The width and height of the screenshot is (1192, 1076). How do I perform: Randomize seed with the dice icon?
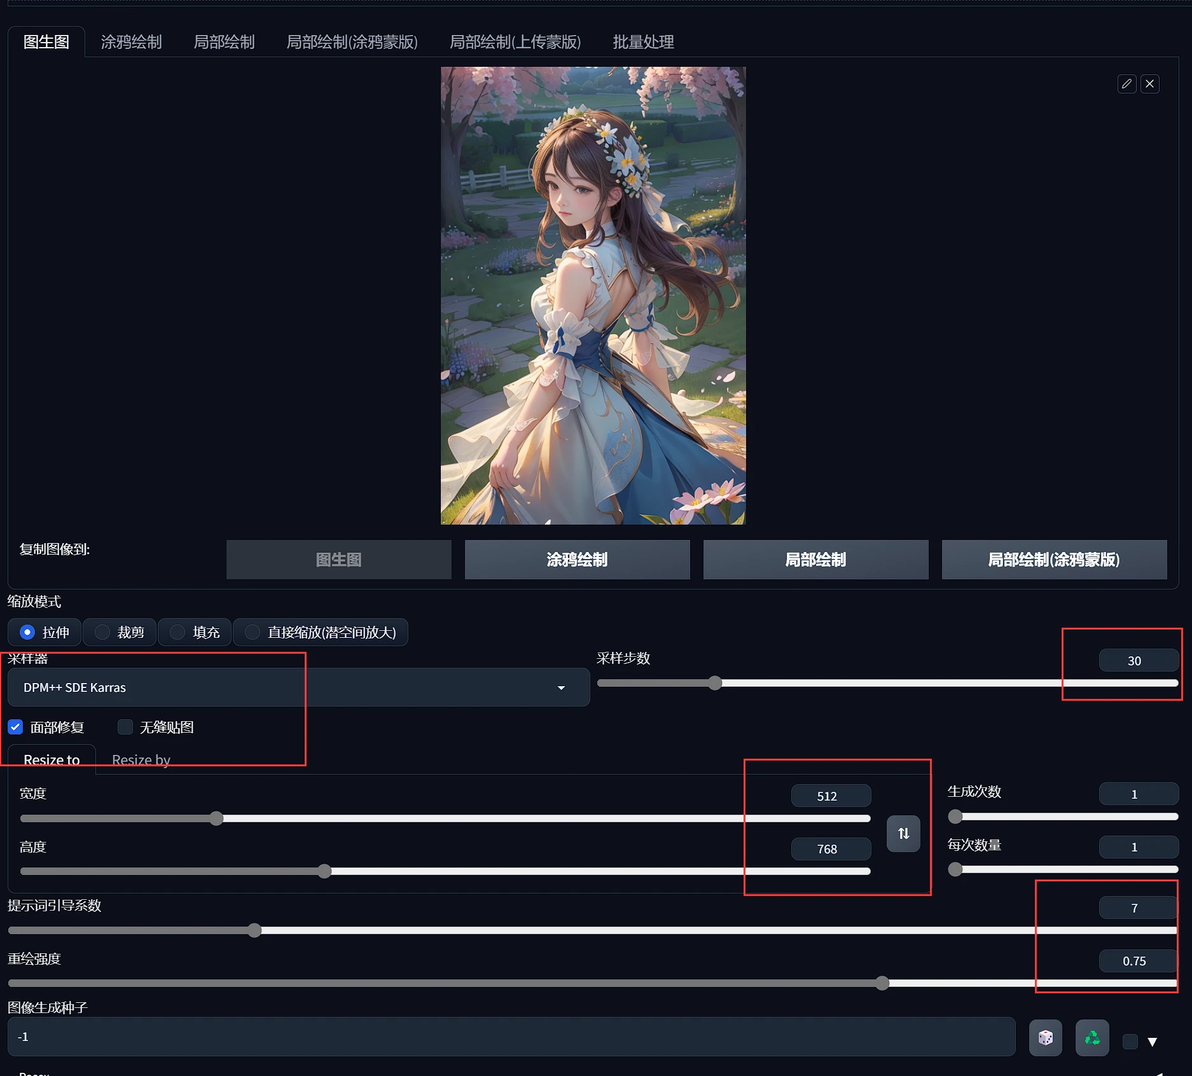click(x=1045, y=1038)
